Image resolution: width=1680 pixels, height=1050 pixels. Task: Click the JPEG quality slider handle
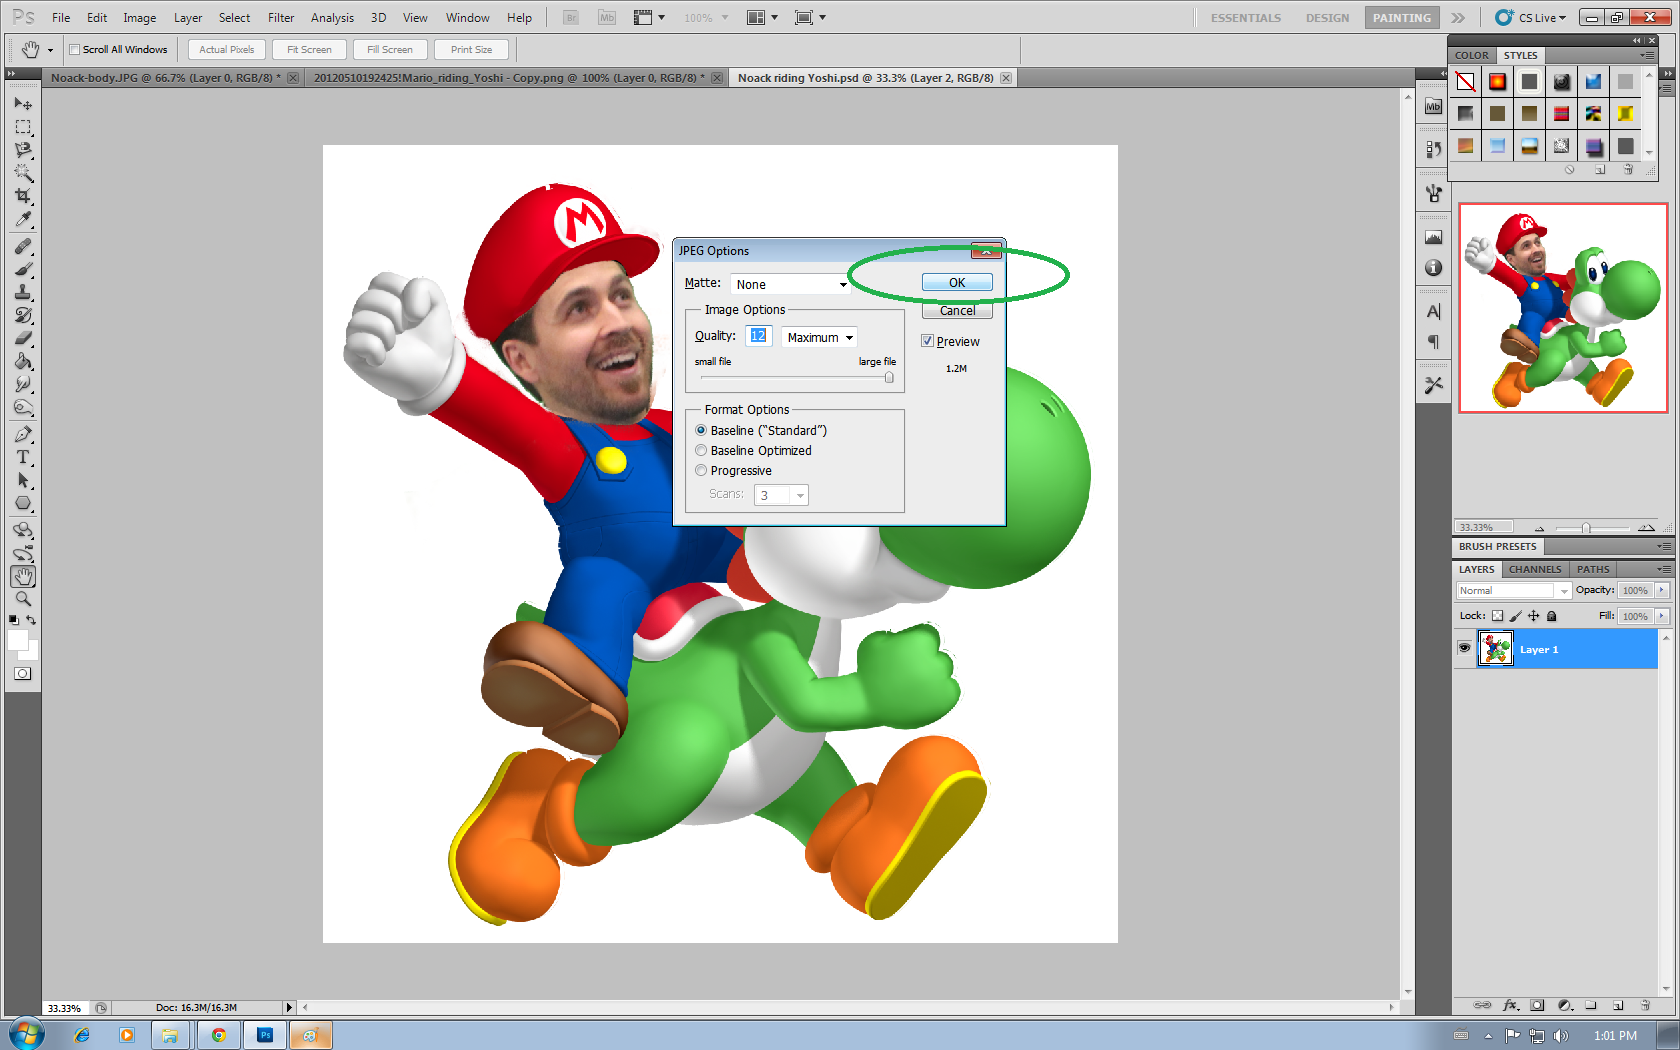[x=889, y=377]
